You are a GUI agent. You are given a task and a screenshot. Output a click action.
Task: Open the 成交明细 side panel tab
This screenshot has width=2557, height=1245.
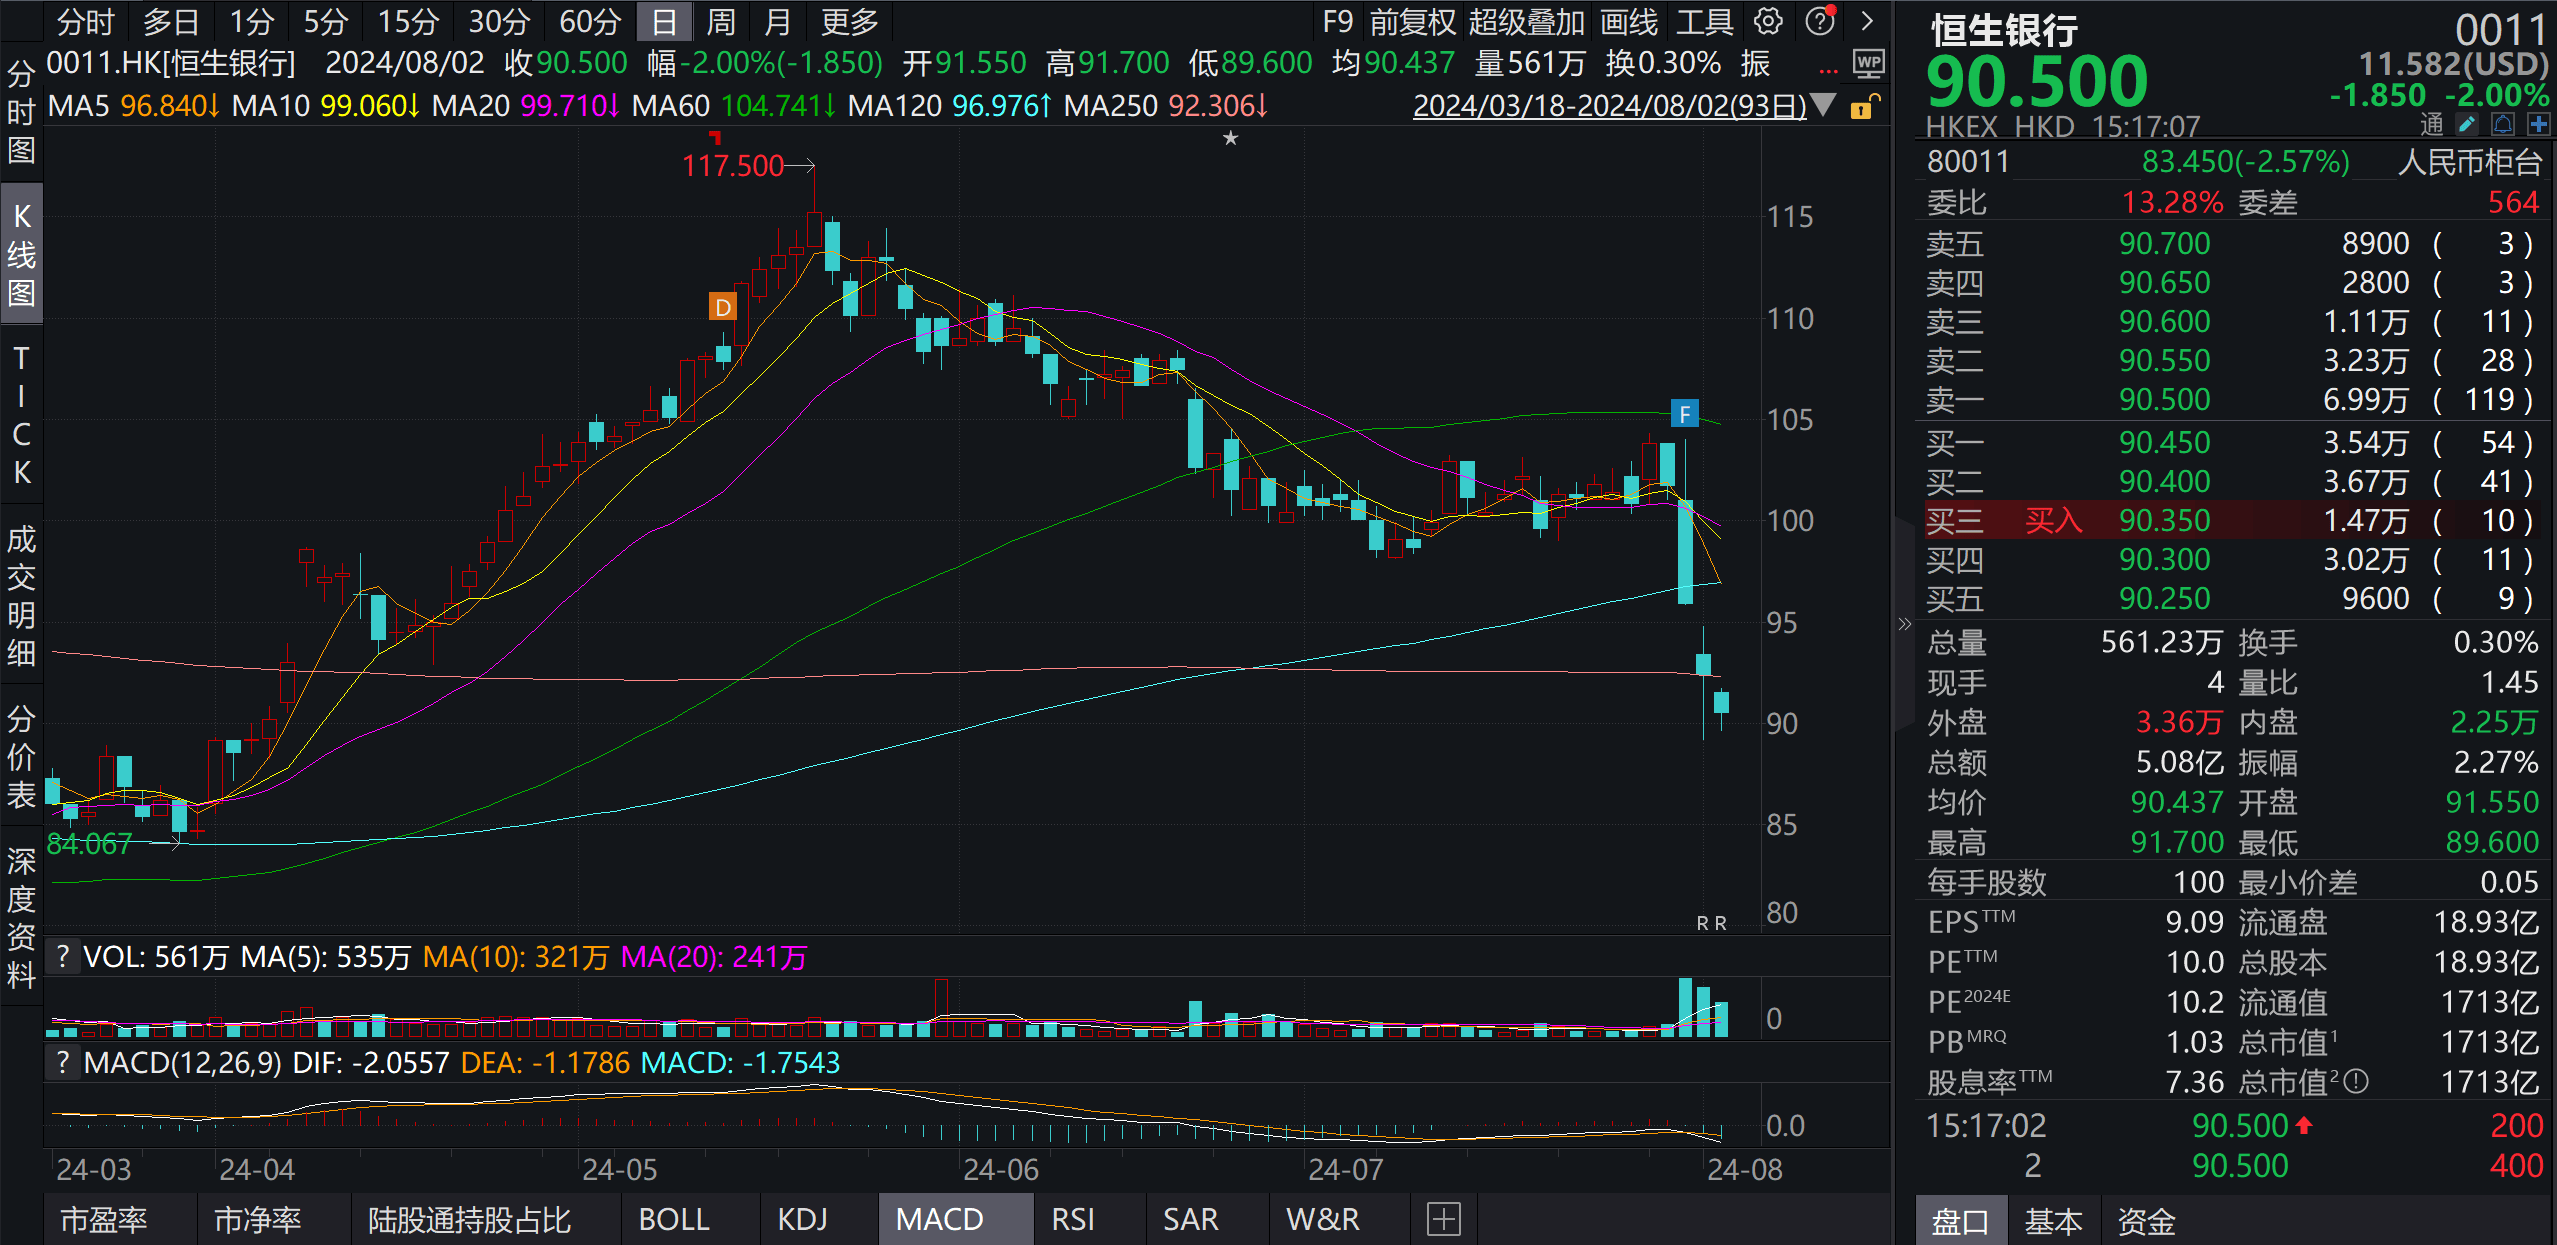(x=21, y=596)
